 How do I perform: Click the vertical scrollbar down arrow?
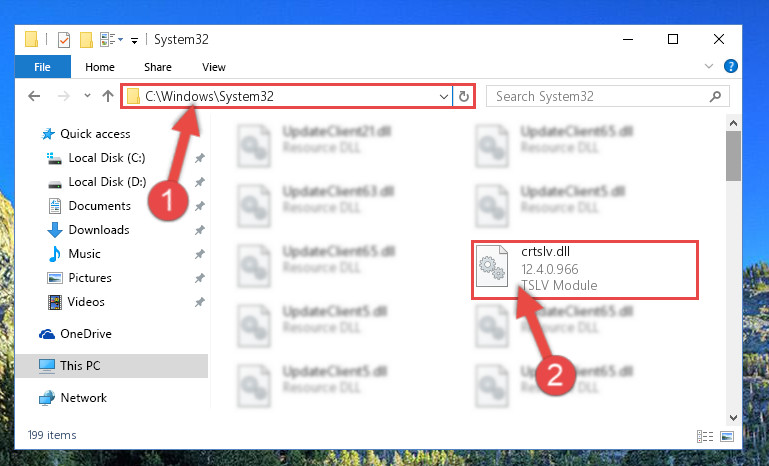pyautogui.click(x=734, y=418)
